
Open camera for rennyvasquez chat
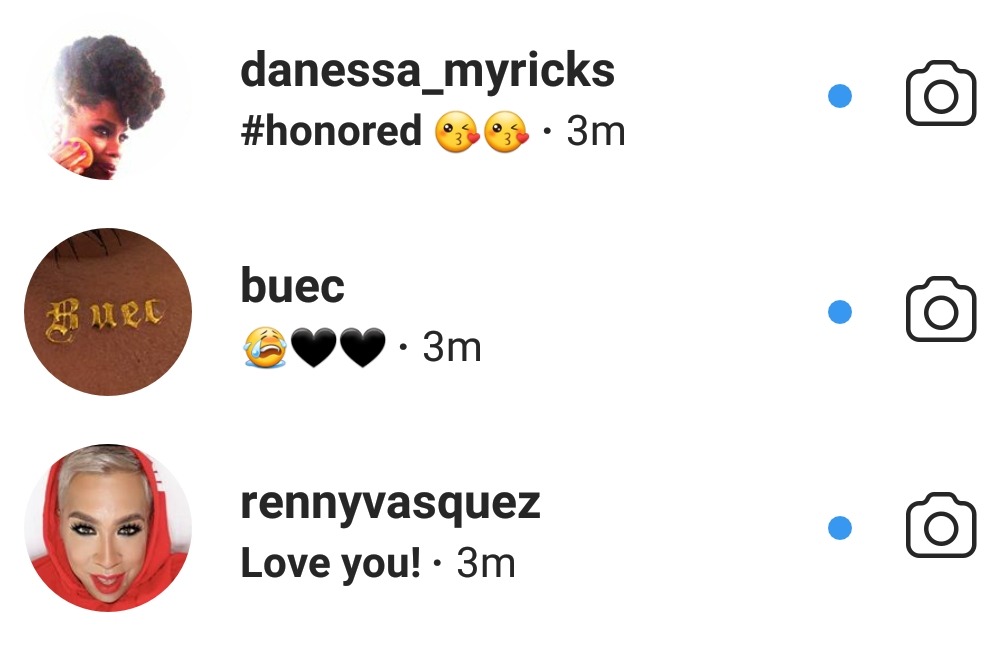click(x=940, y=527)
